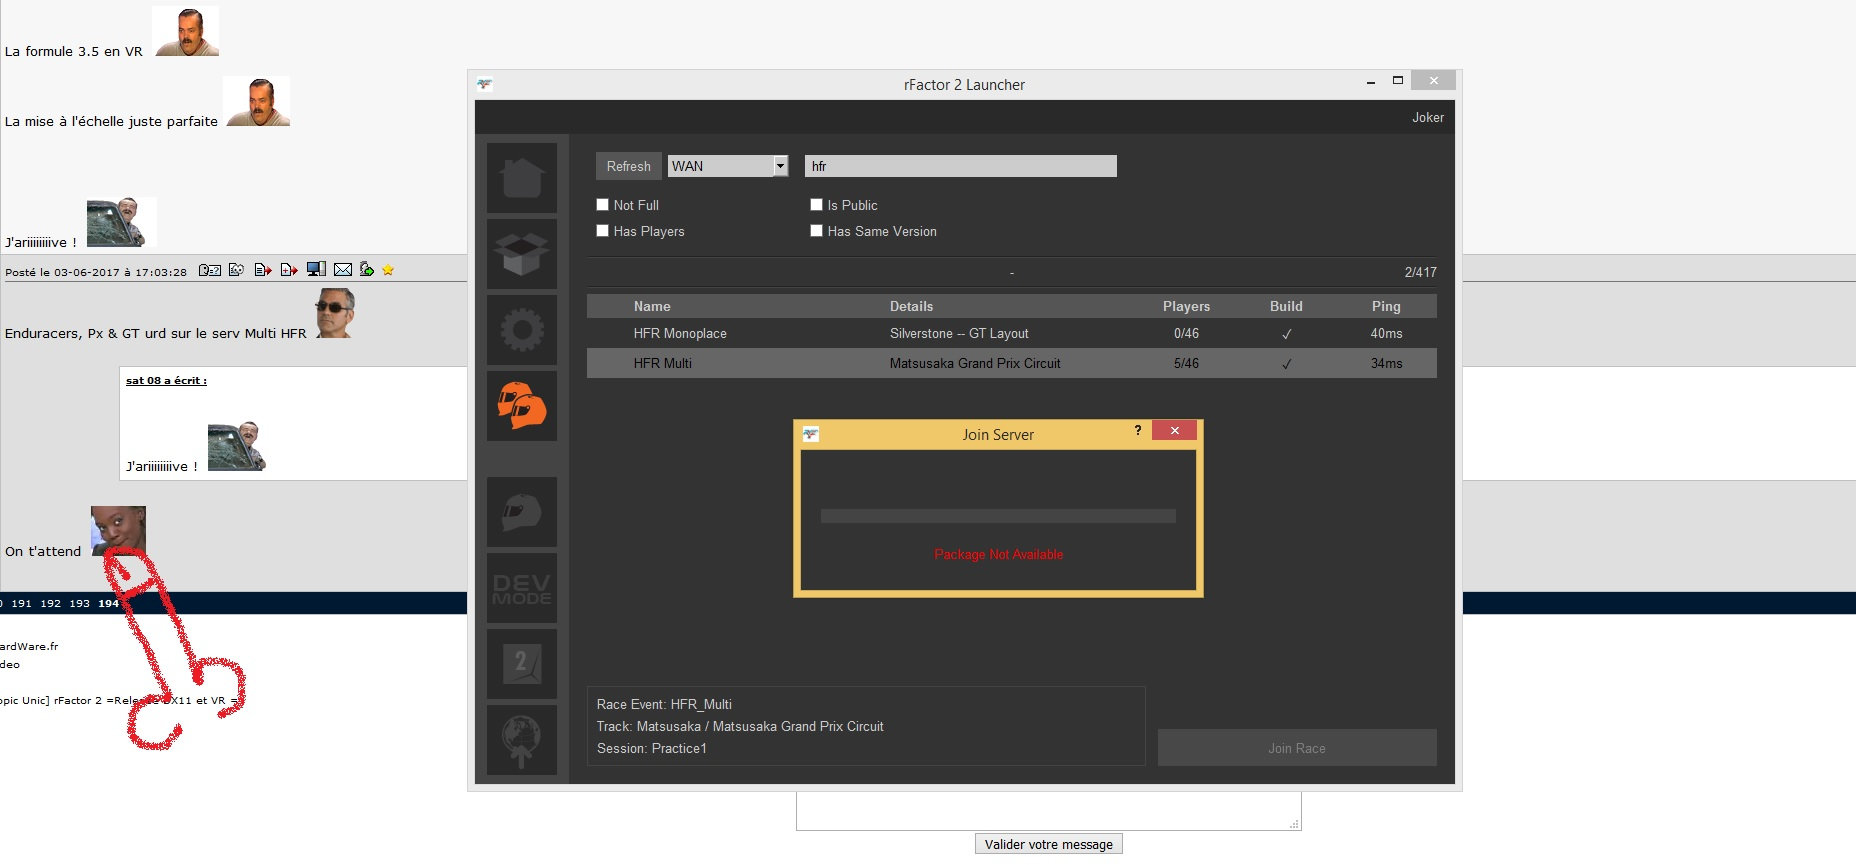Go to forum page 192
This screenshot has height=865, width=1856.
click(50, 603)
